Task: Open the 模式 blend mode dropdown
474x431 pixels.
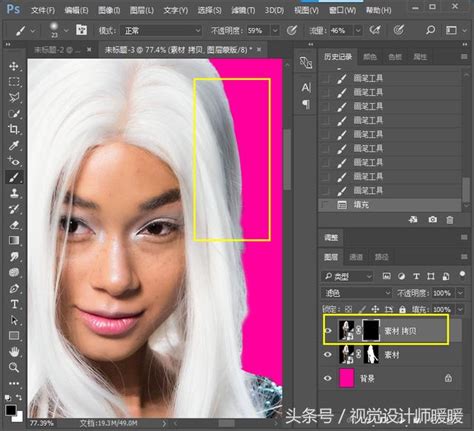Action: (161, 31)
